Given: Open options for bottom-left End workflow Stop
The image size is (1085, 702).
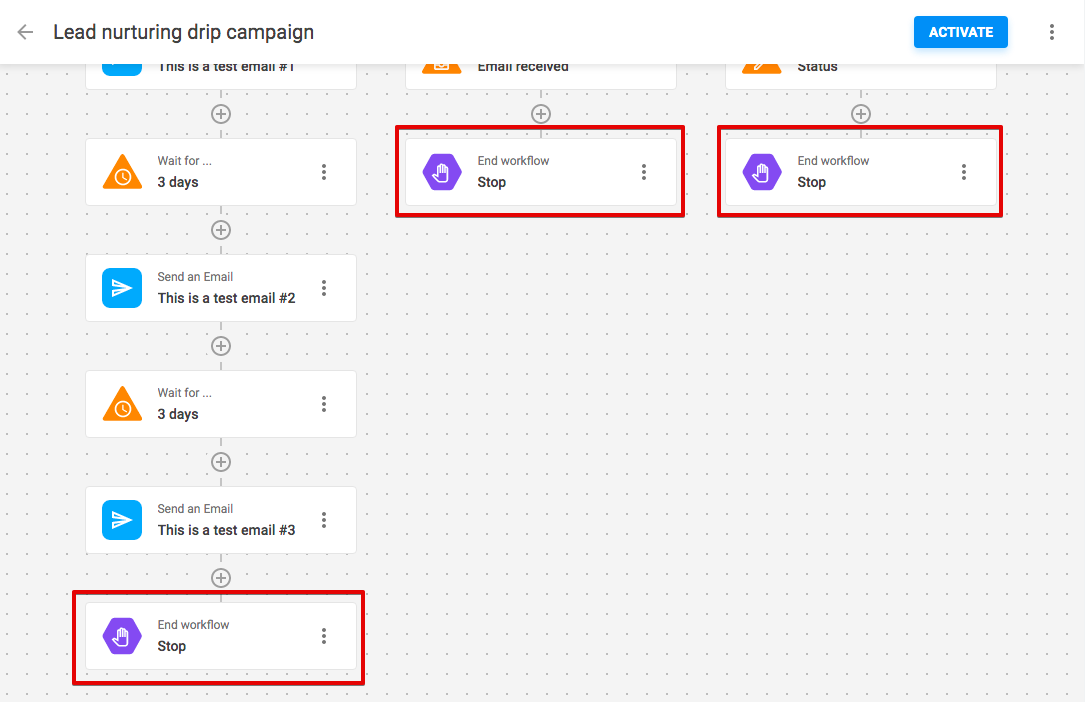Looking at the screenshot, I should (x=324, y=636).
